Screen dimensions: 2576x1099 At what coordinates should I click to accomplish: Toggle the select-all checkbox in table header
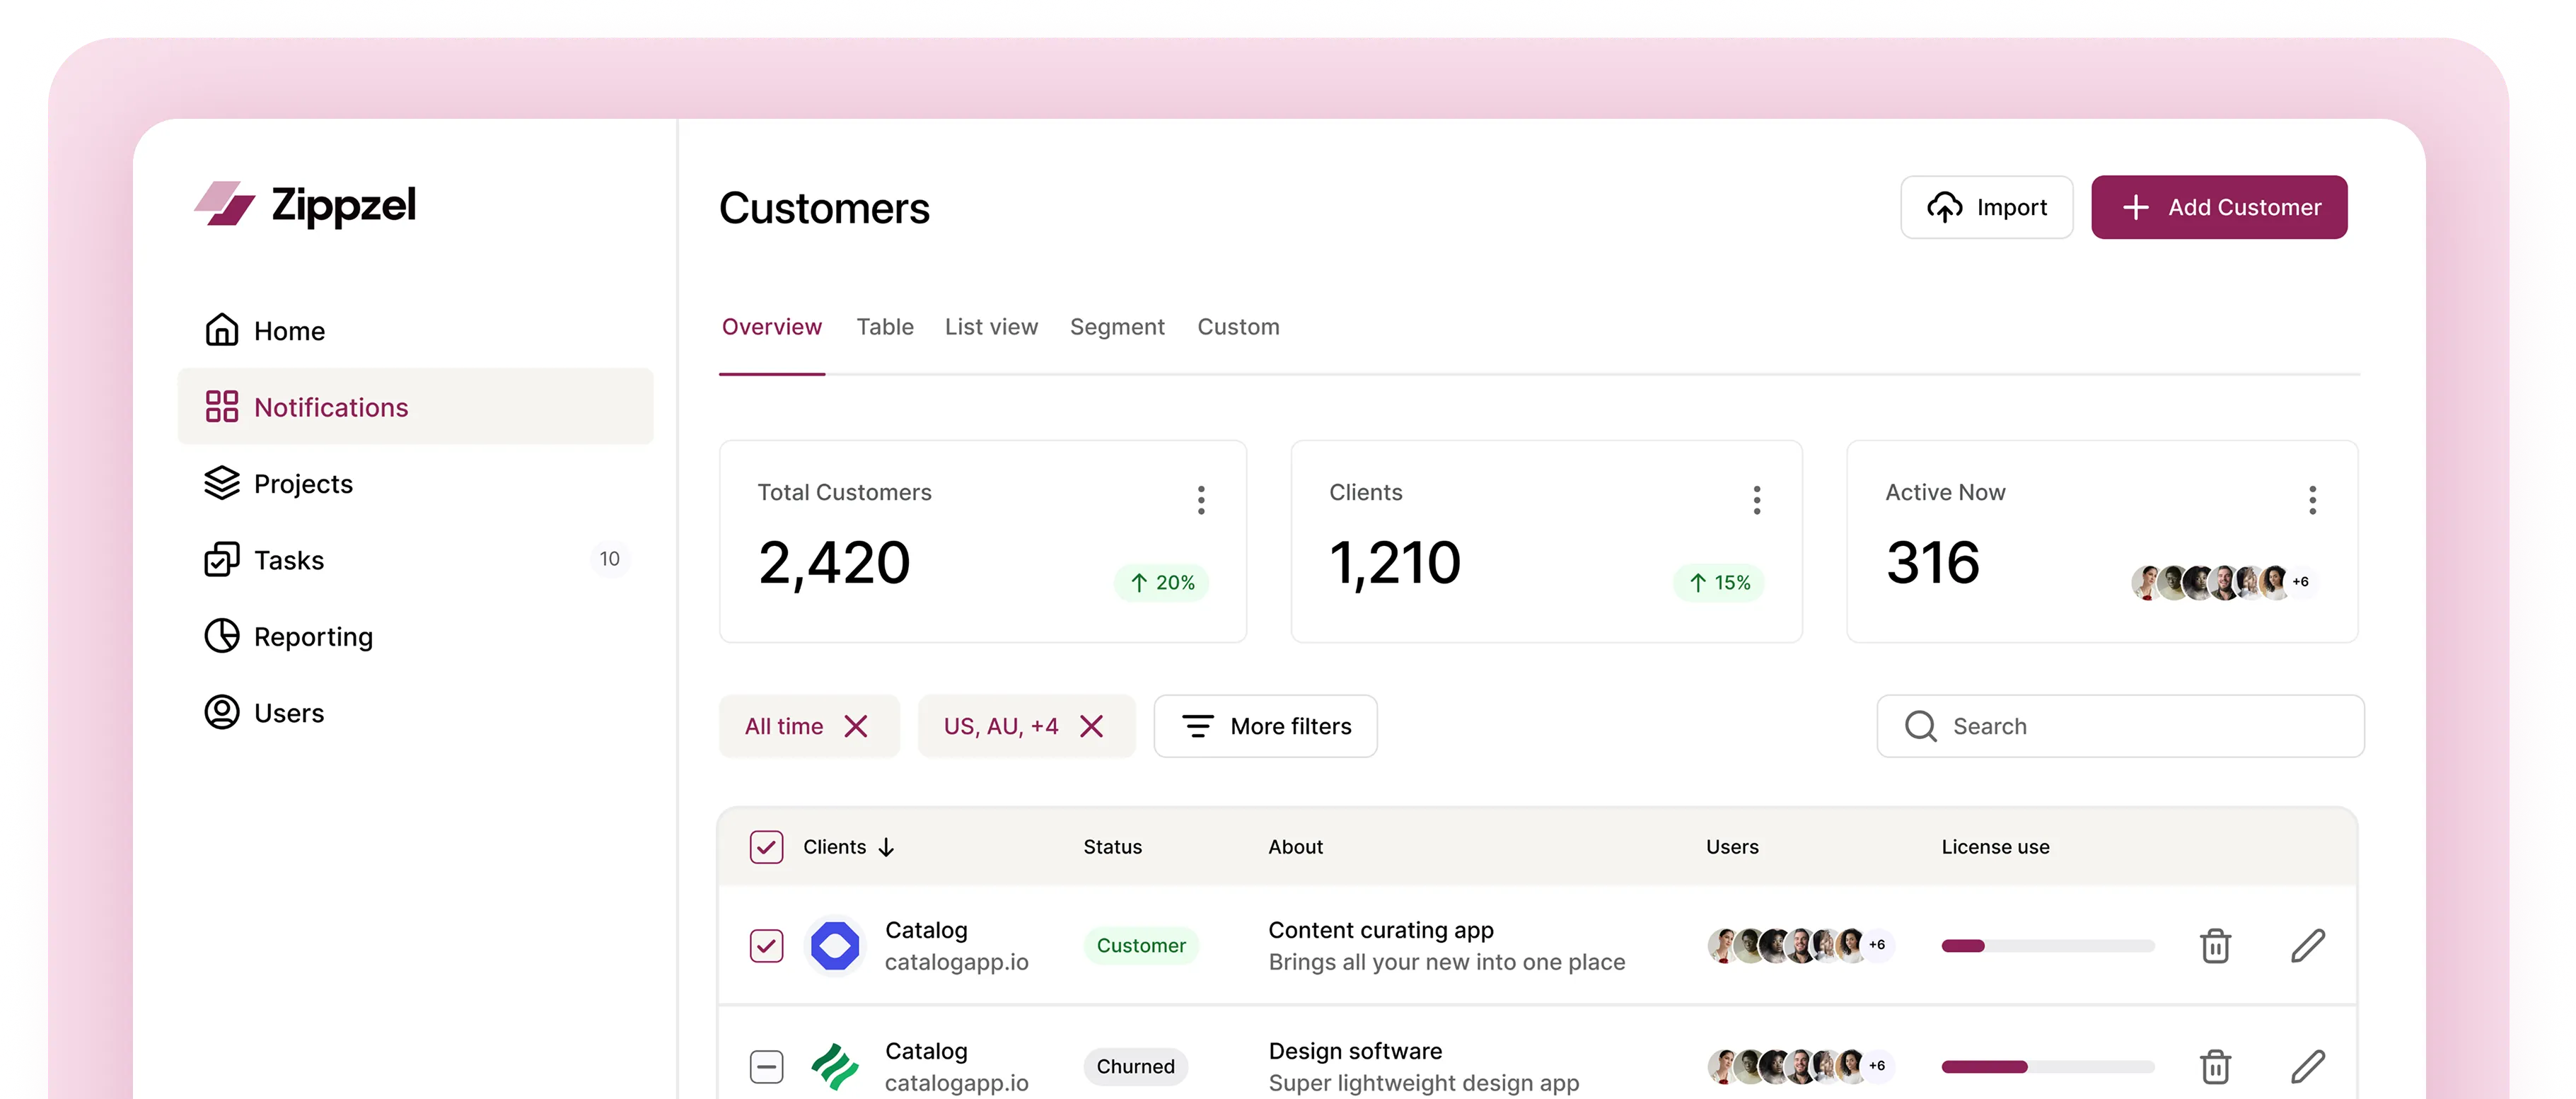[766, 847]
